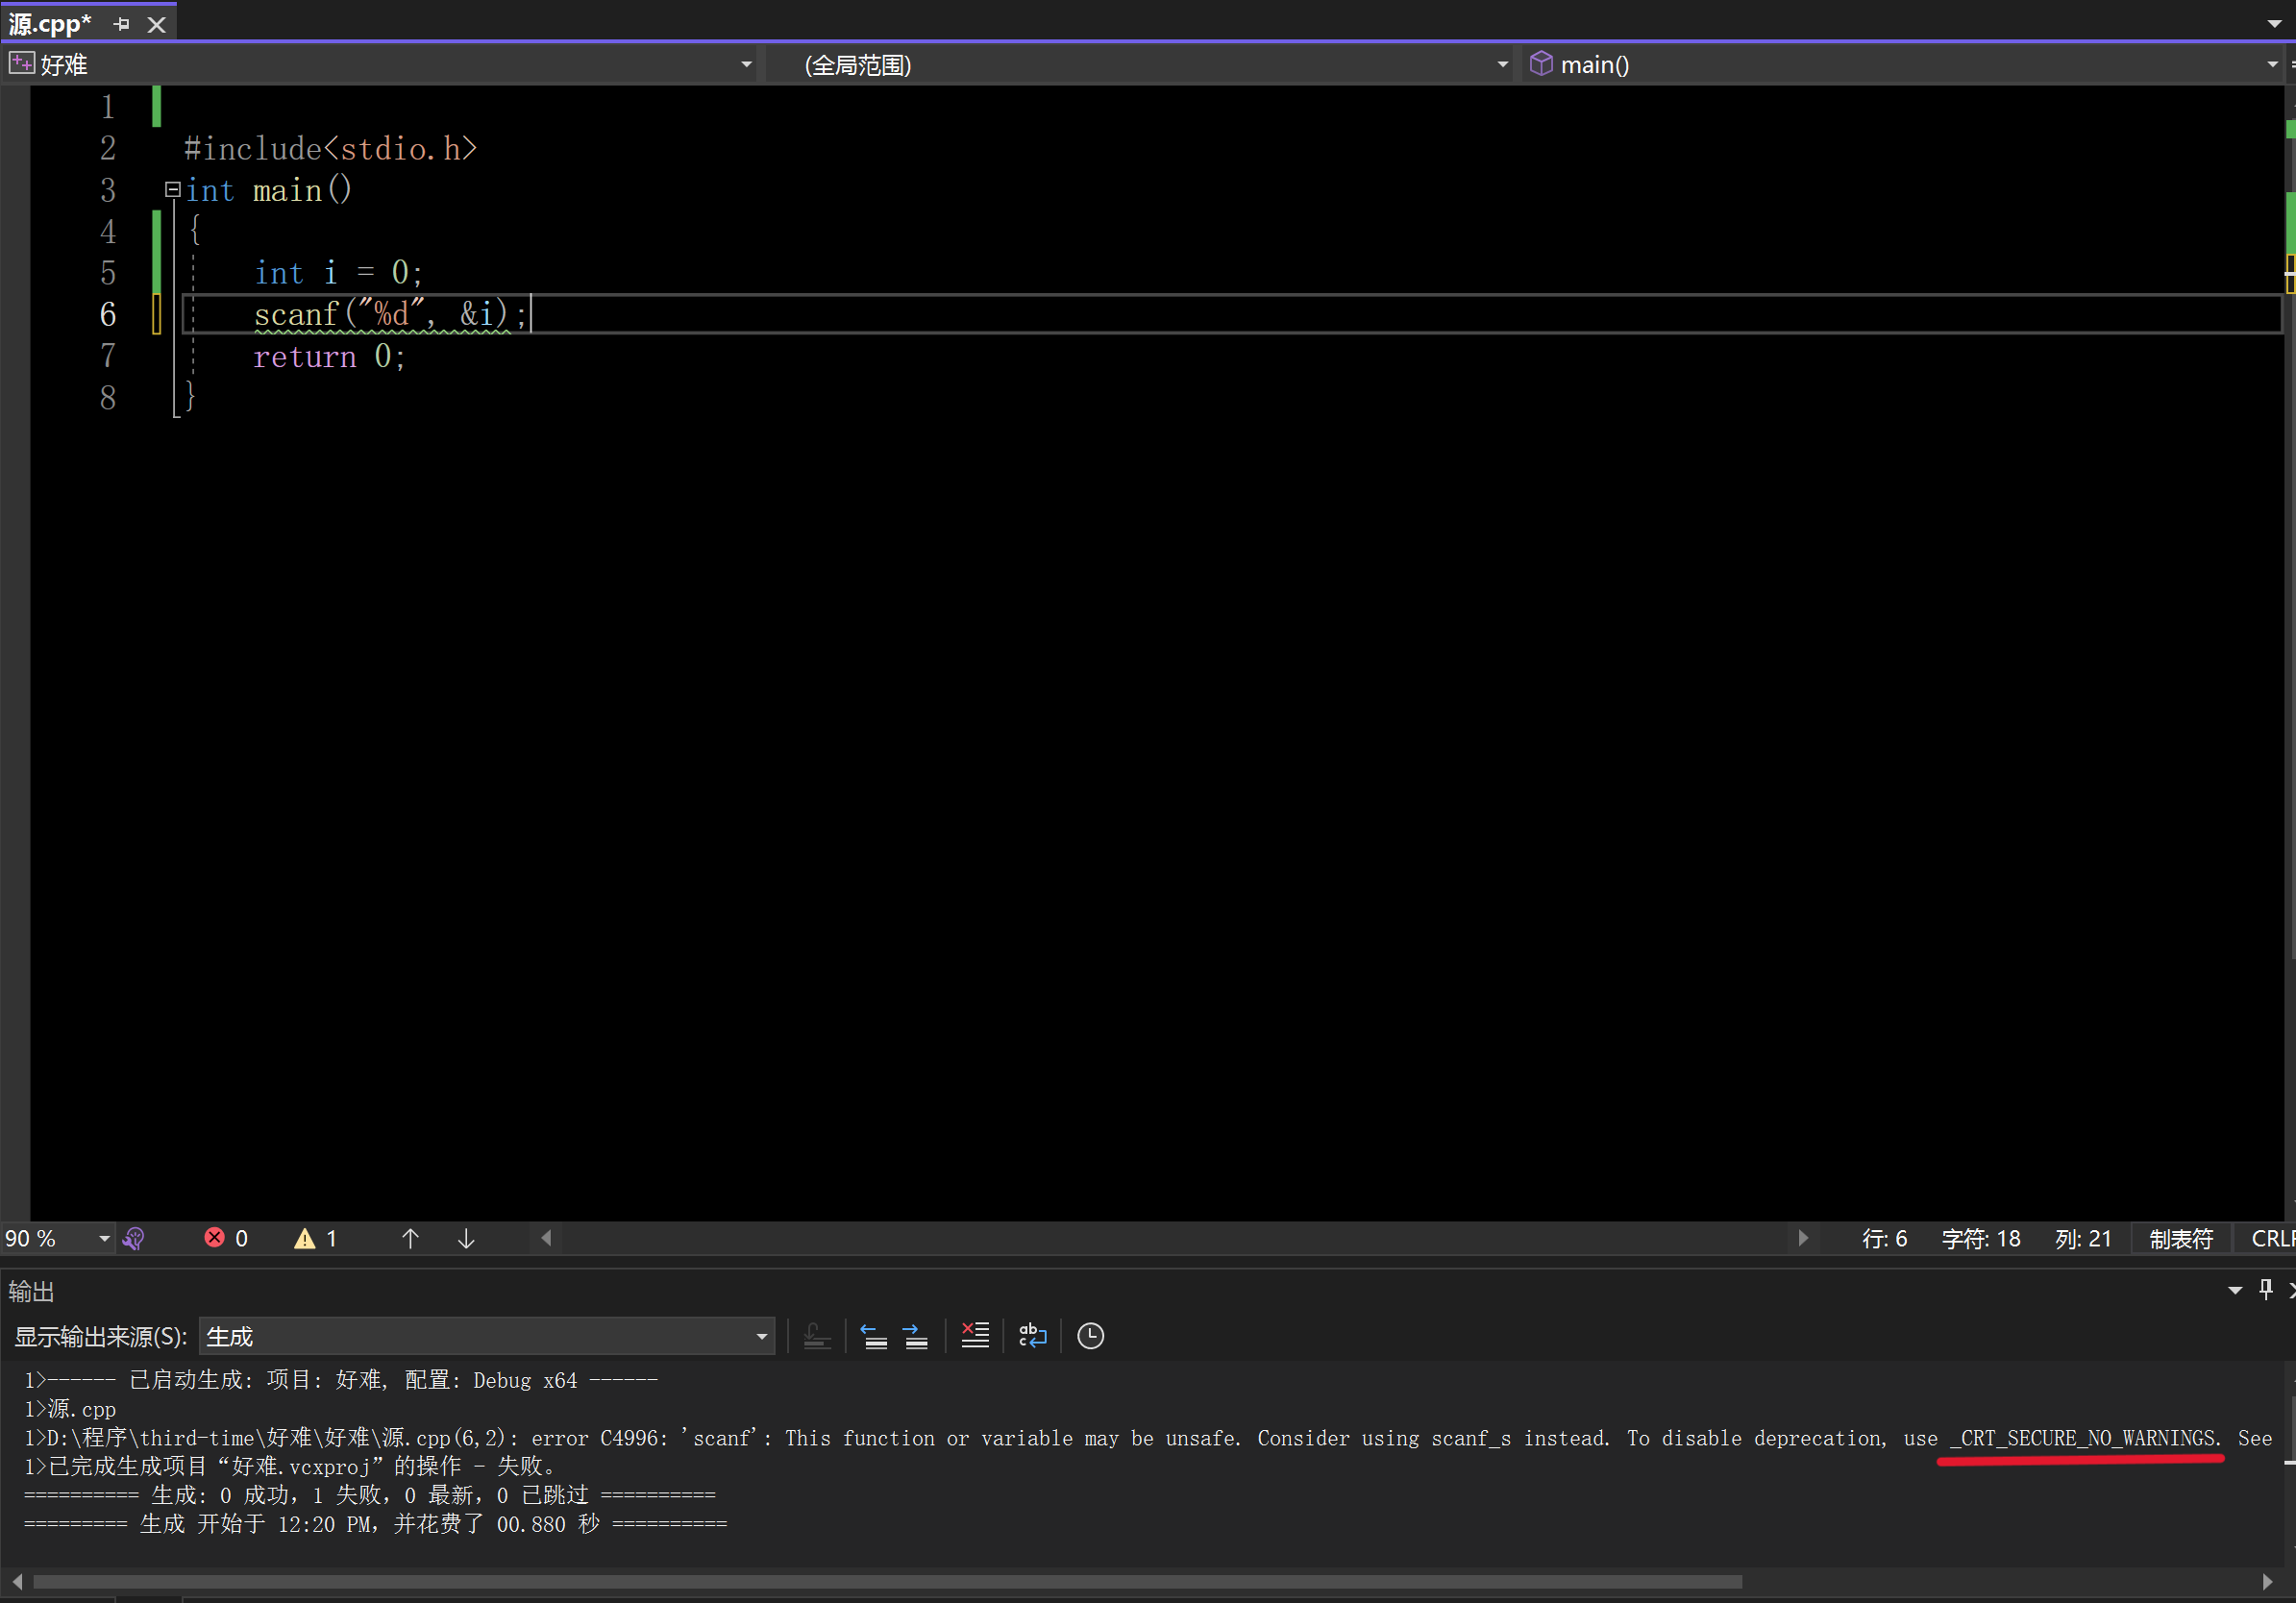Collapse the int main() code block

click(x=172, y=189)
